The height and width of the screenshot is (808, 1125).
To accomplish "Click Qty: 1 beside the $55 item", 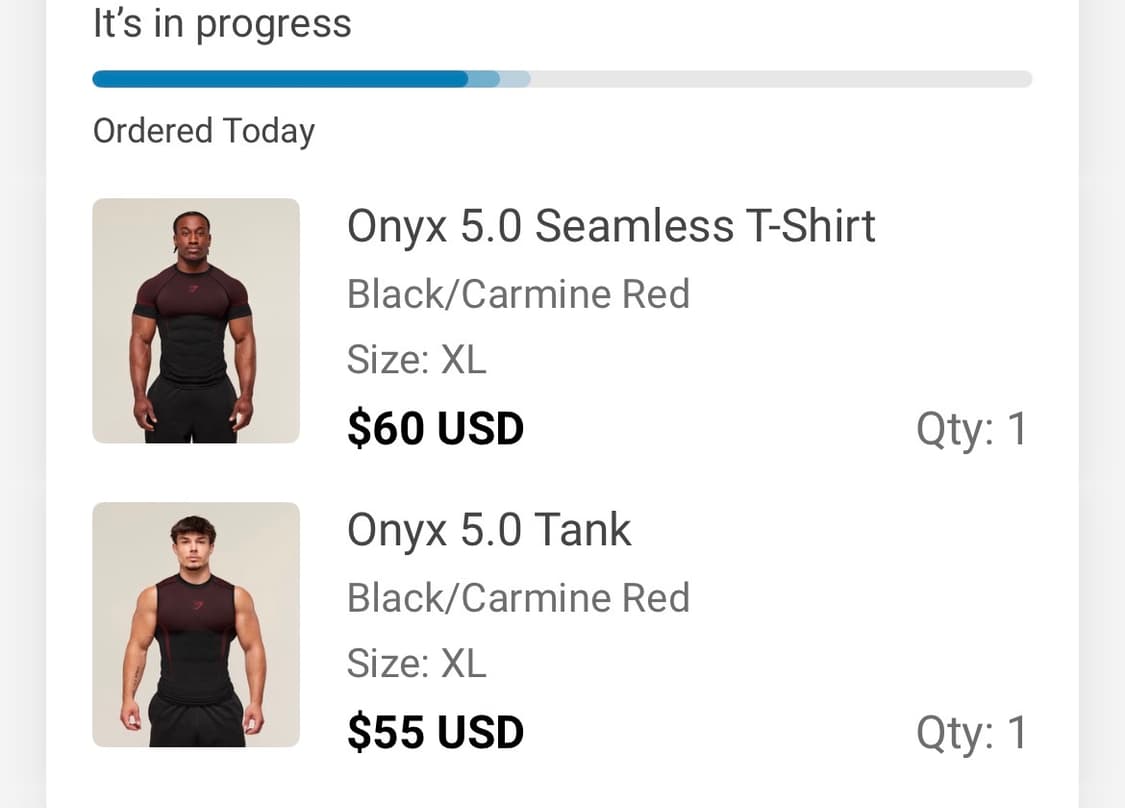I will pyautogui.click(x=971, y=733).
